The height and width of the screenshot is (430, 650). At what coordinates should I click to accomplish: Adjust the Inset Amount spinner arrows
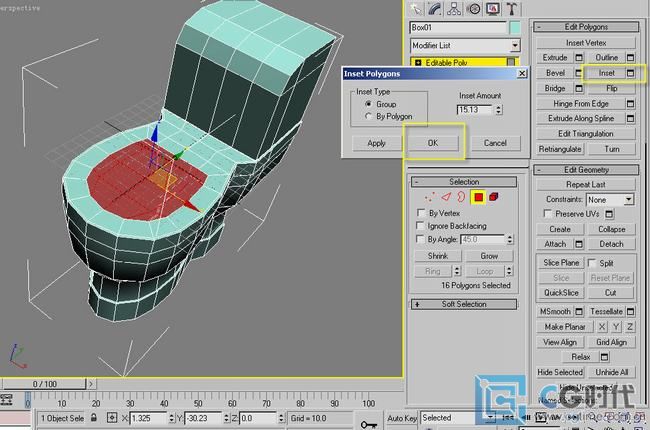click(499, 109)
